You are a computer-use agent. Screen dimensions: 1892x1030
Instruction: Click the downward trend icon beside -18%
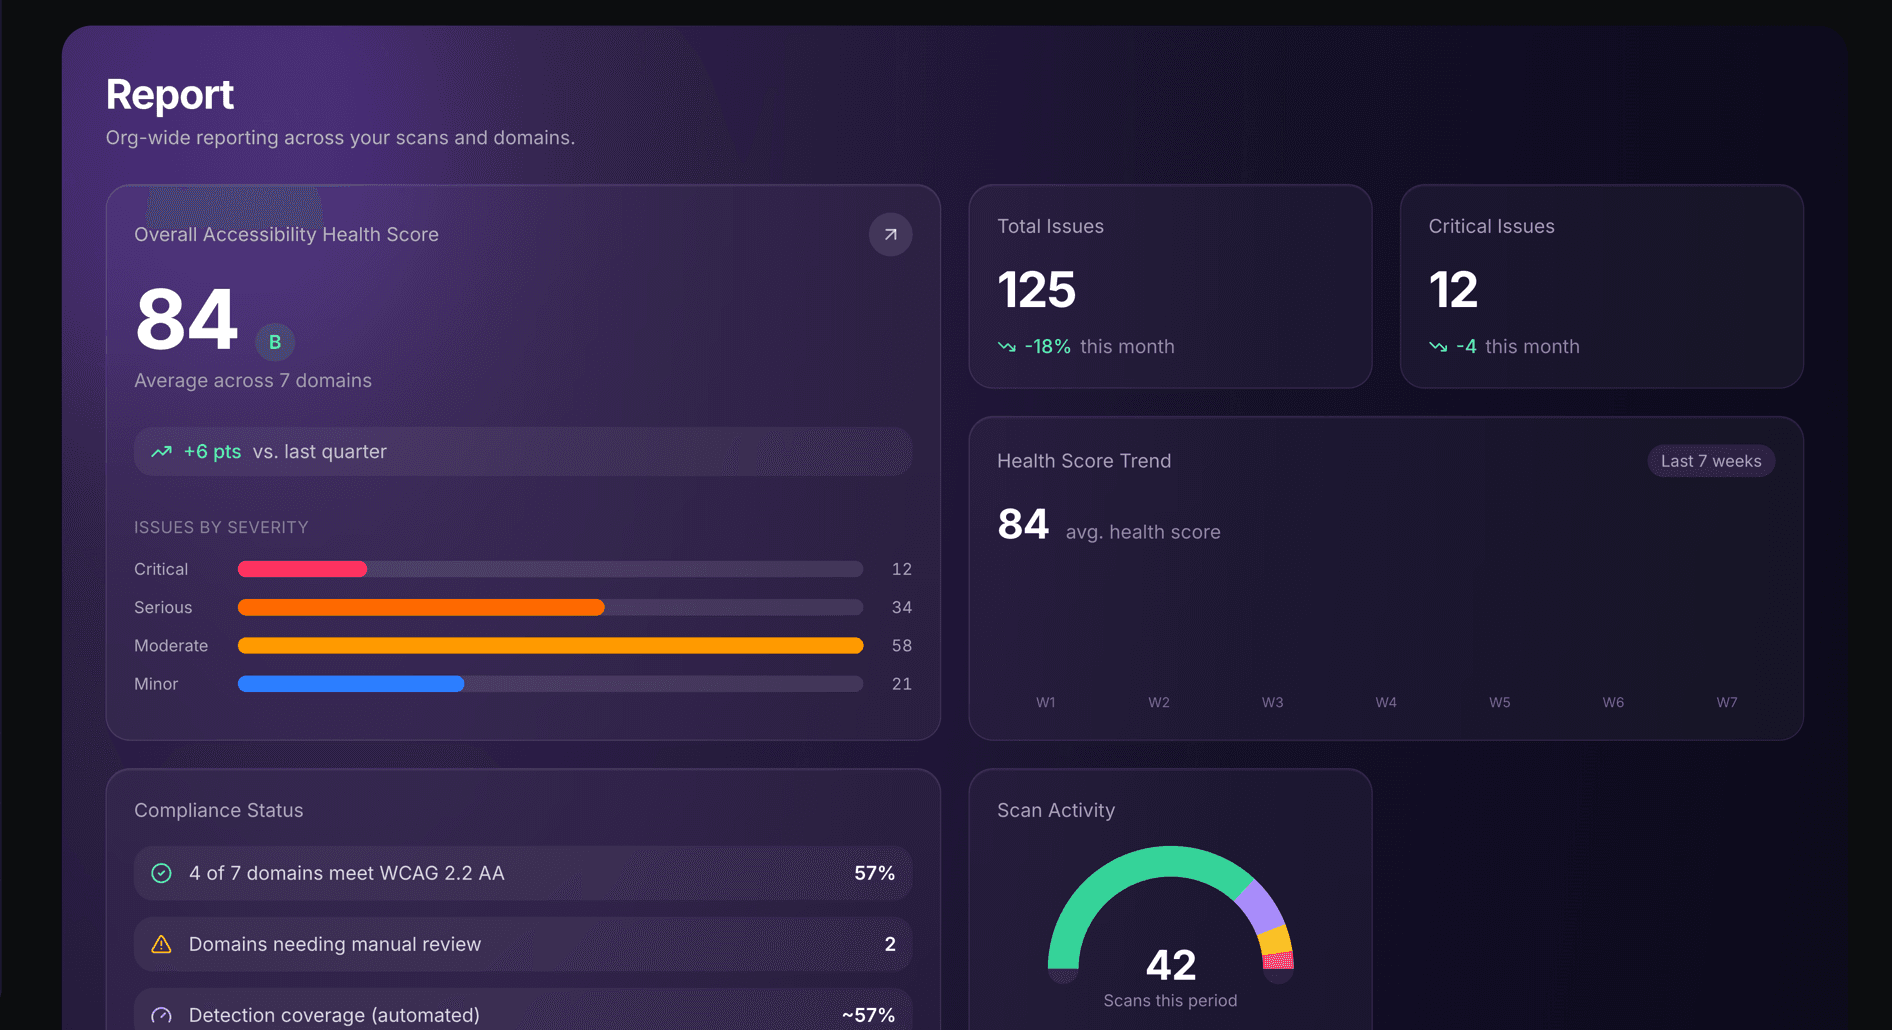coord(1006,347)
